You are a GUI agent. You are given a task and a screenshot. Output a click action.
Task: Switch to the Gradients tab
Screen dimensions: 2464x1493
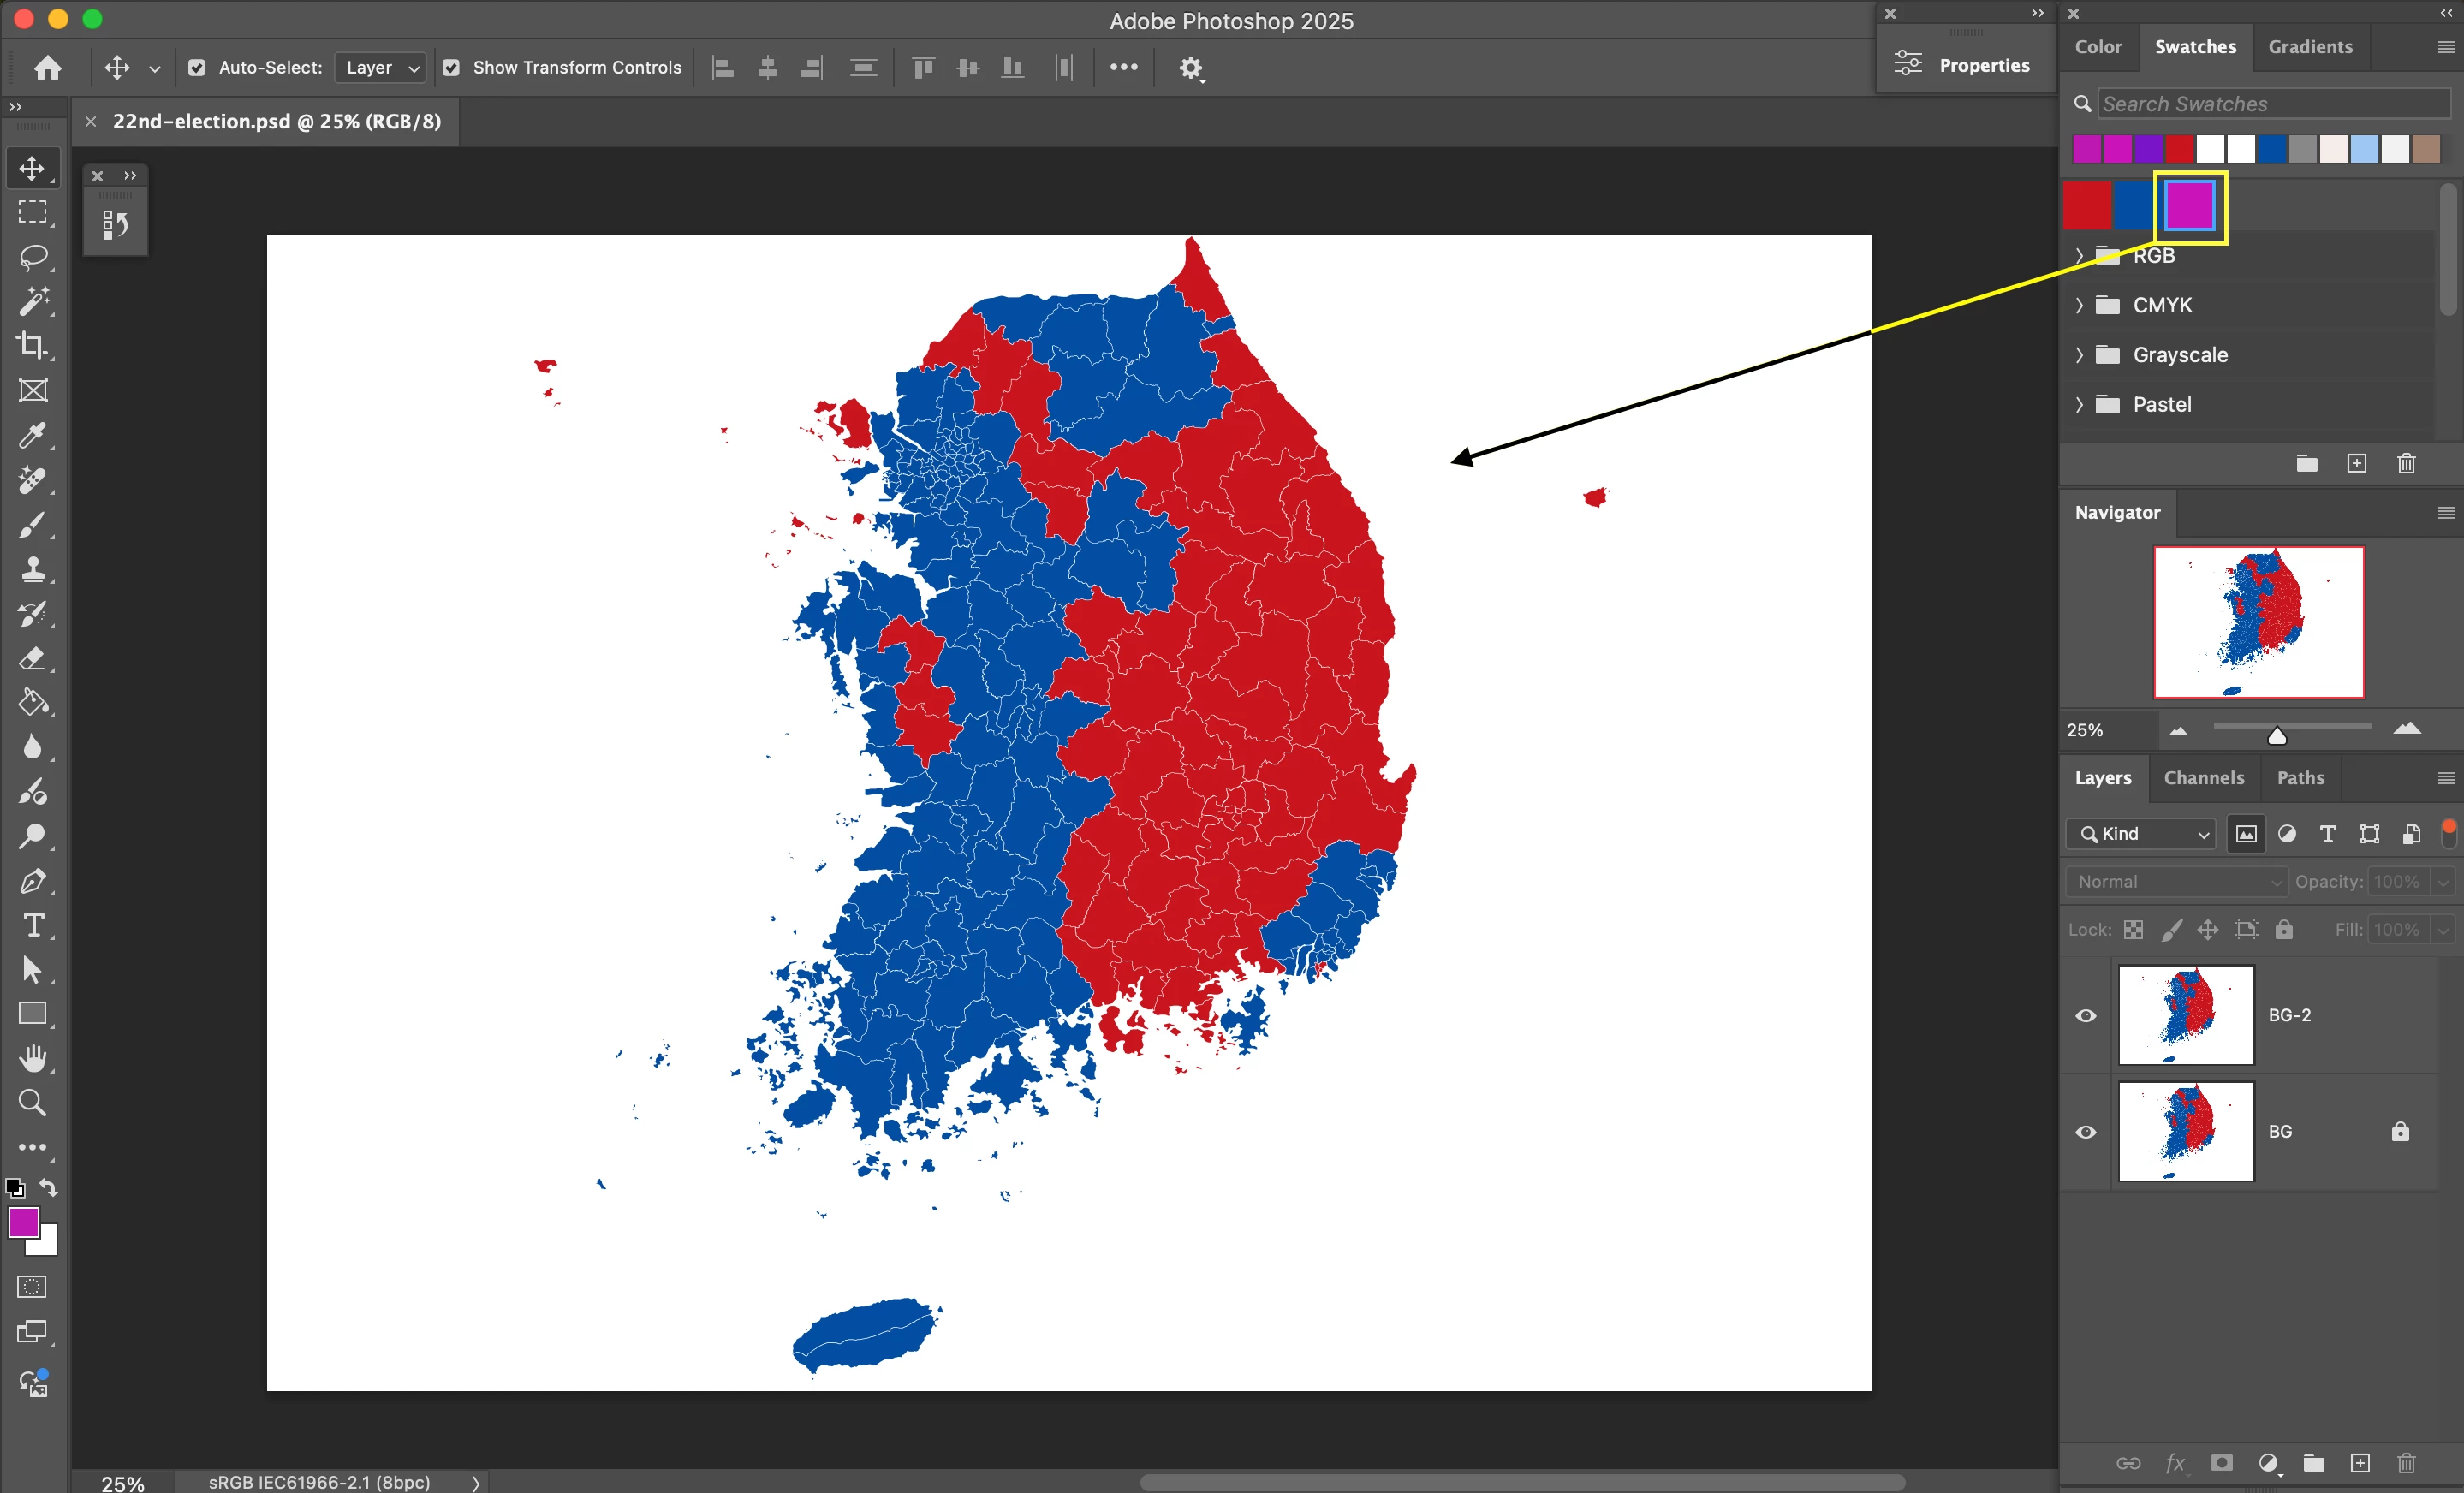pyautogui.click(x=2309, y=47)
